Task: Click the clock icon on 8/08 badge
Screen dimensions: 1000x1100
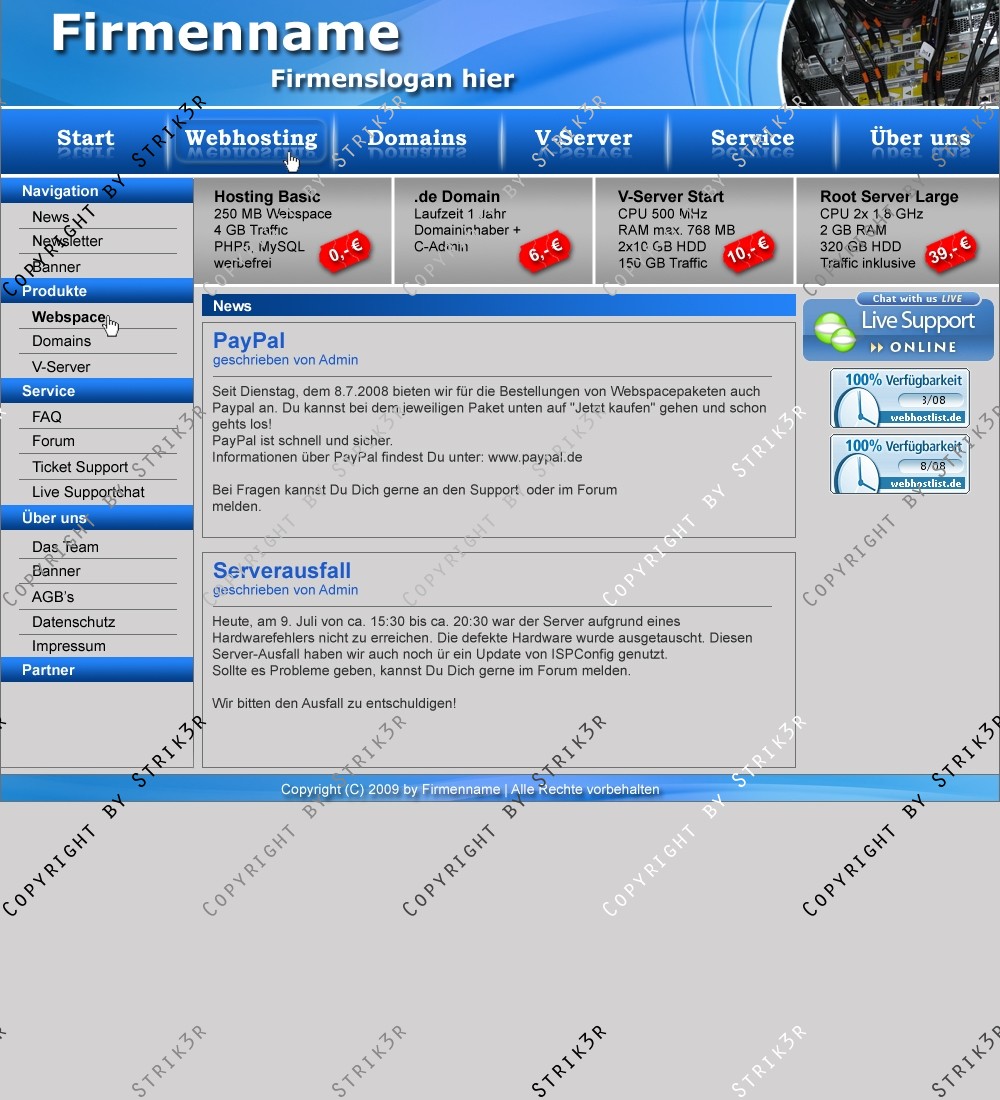Action: tap(858, 473)
